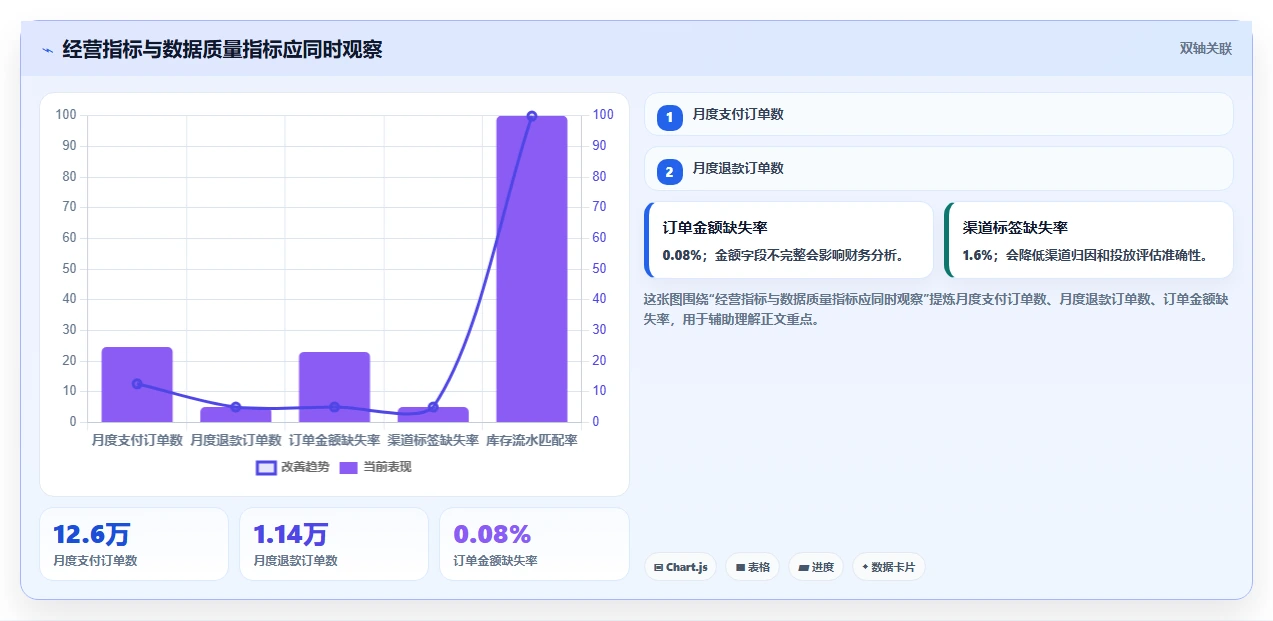This screenshot has width=1273, height=621.
Task: Select the number 1 badge icon
Action: click(x=670, y=118)
